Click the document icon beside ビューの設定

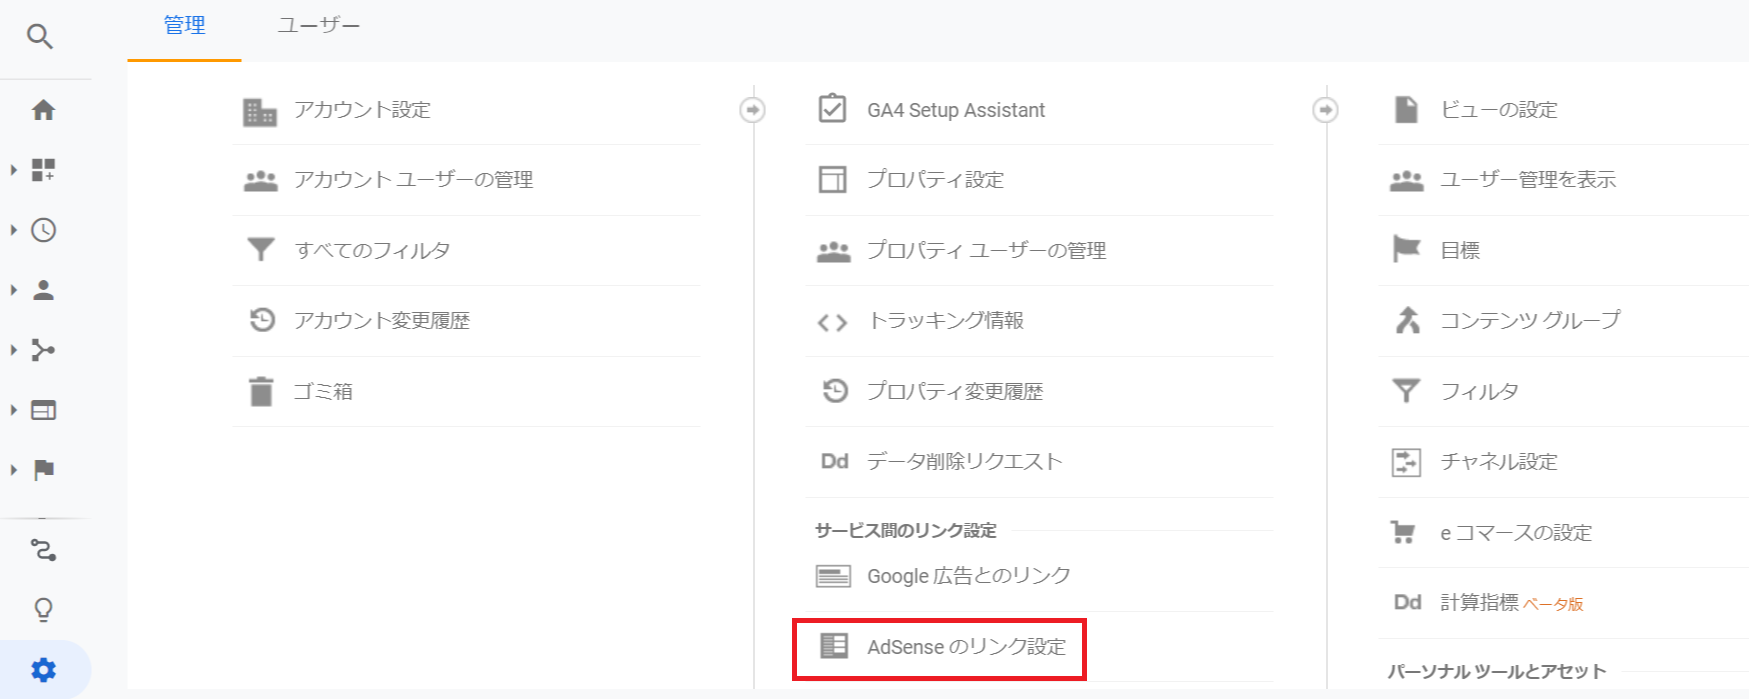1406,109
